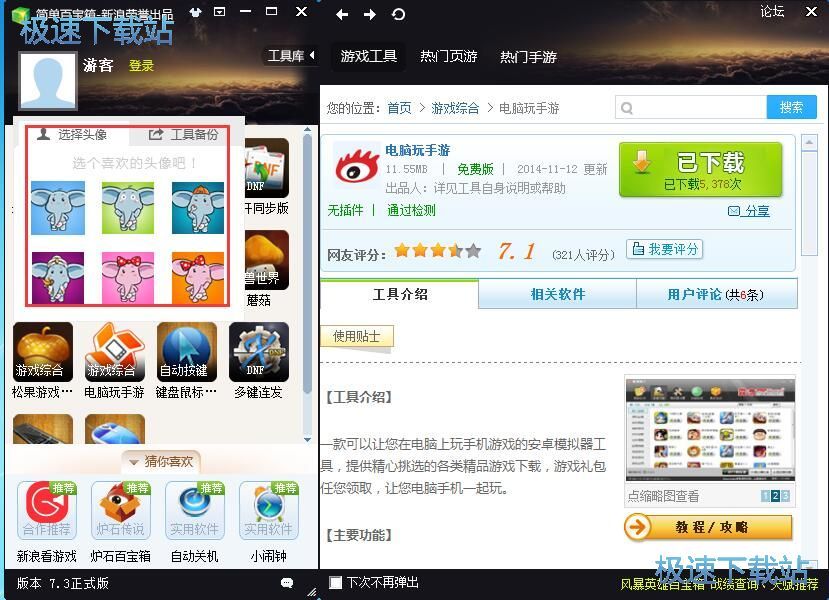Open the 论坛 forum link
Image resolution: width=829 pixels, height=600 pixels.
point(772,12)
